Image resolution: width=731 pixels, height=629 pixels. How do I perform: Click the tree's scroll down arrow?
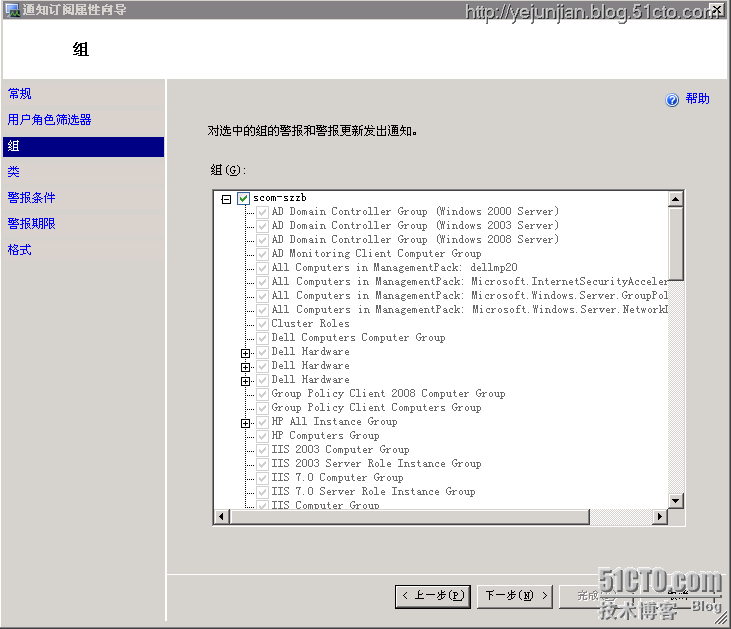coord(676,501)
